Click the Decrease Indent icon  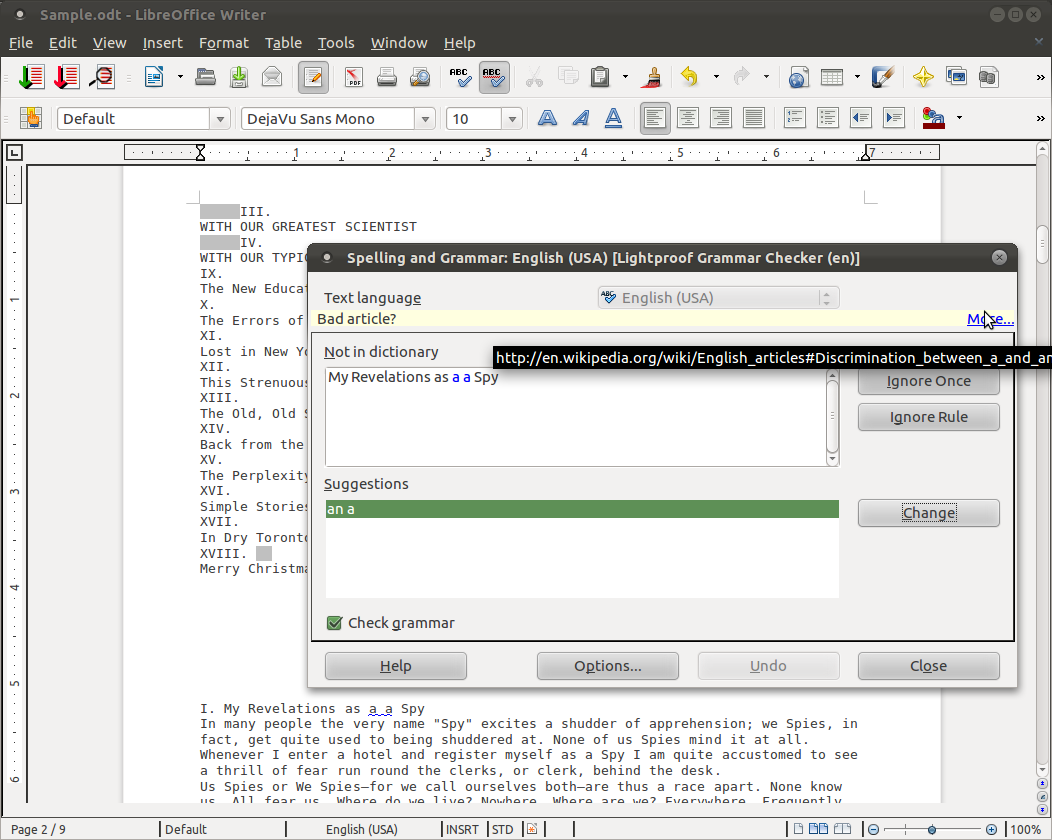[x=861, y=118]
